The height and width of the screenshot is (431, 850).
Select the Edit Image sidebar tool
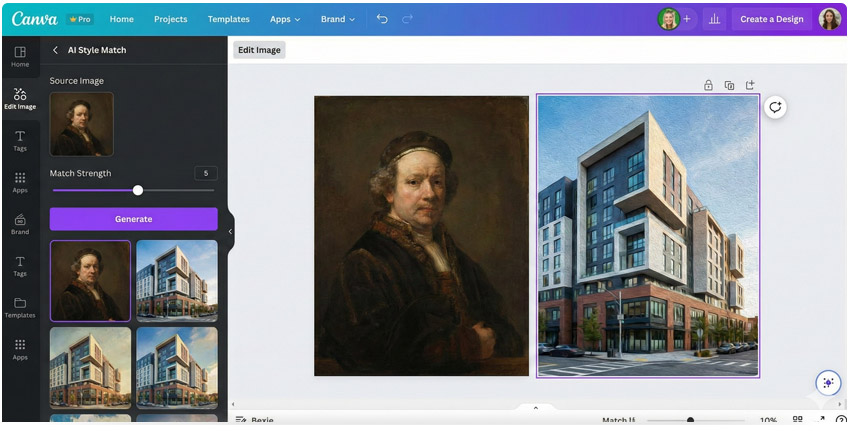pyautogui.click(x=20, y=98)
